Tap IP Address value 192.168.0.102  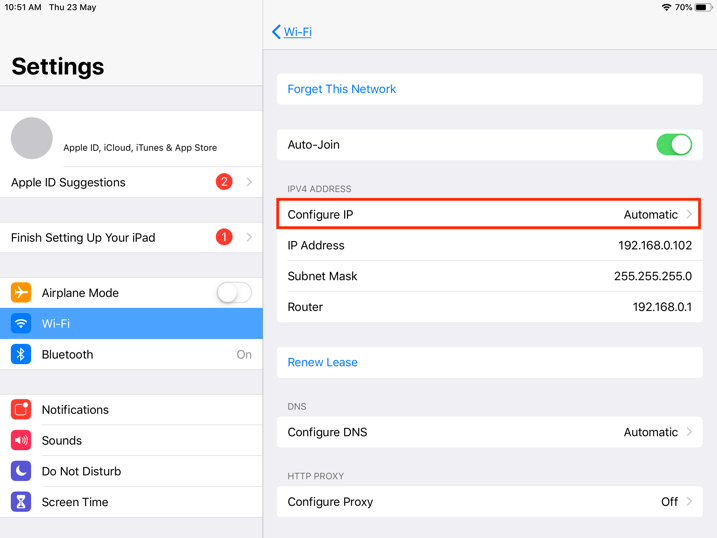[x=655, y=245]
